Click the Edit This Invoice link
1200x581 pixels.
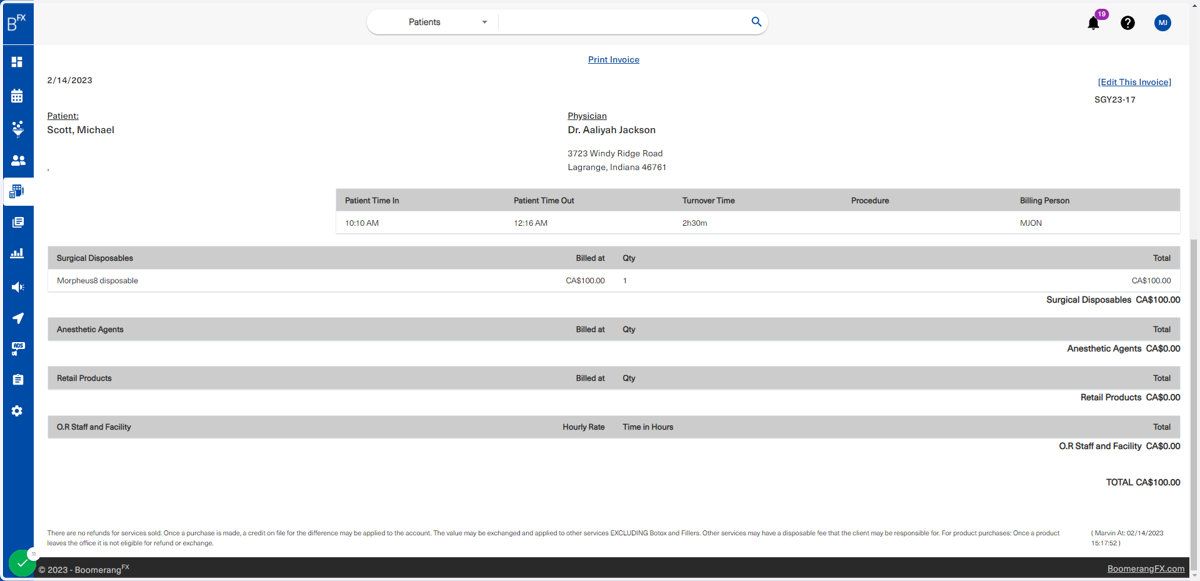[x=1134, y=82]
